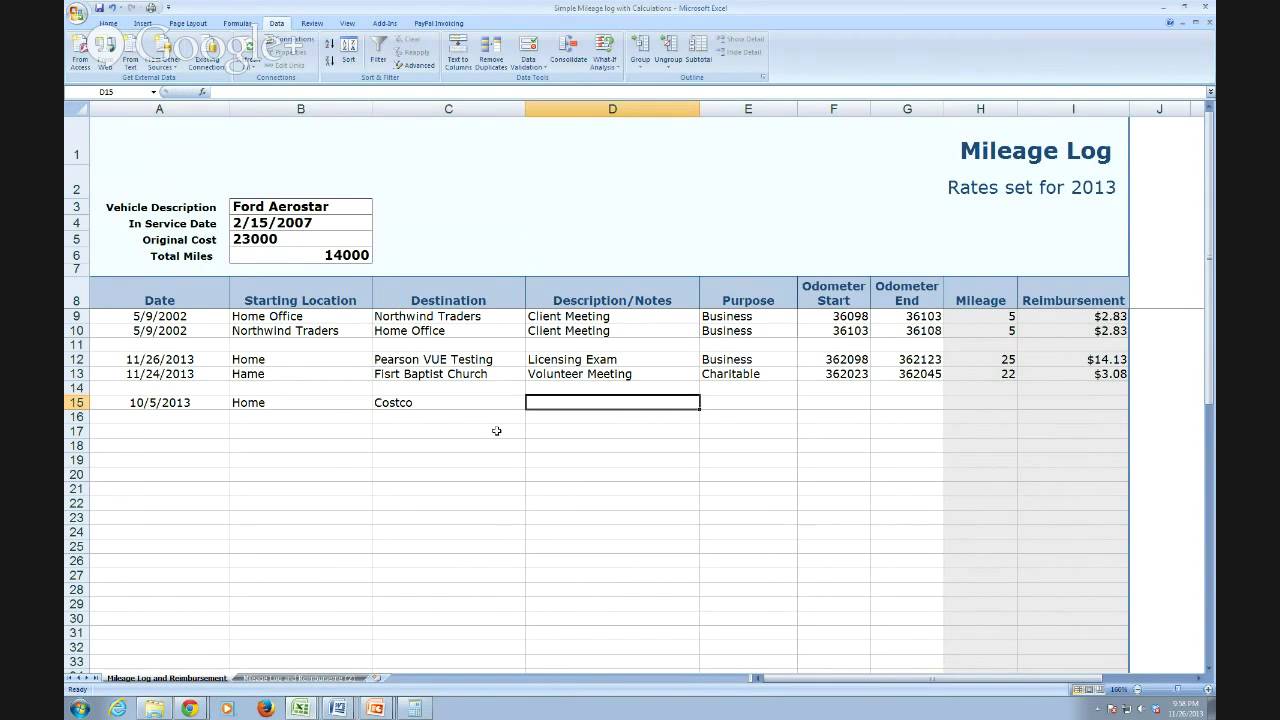Open the Insert tab
The image size is (1280, 720).
click(x=143, y=23)
